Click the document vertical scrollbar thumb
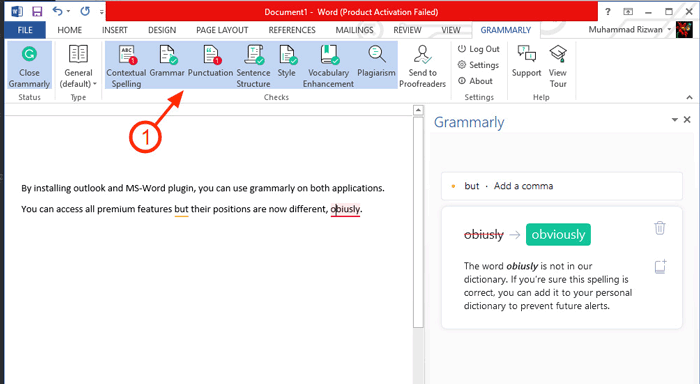Image resolution: width=700 pixels, height=384 pixels. click(x=418, y=222)
